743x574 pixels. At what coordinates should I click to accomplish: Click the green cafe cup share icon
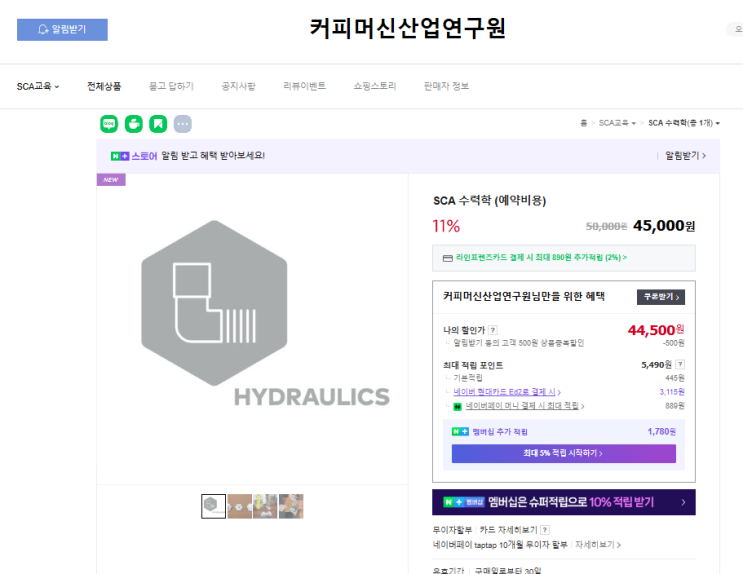[134, 124]
